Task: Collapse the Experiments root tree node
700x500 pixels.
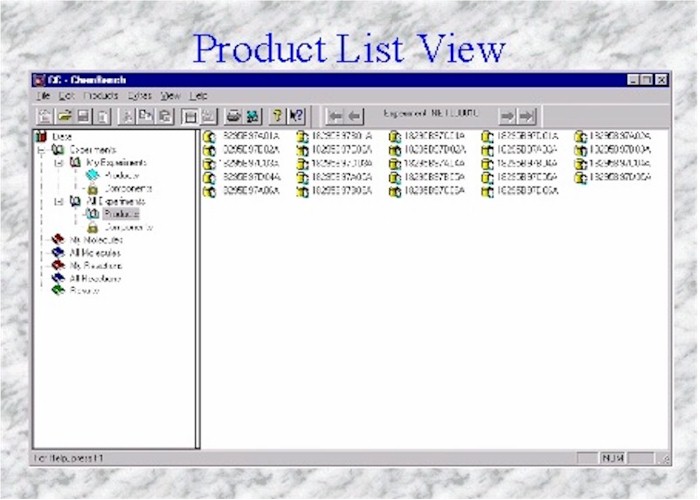Action: pos(42,149)
